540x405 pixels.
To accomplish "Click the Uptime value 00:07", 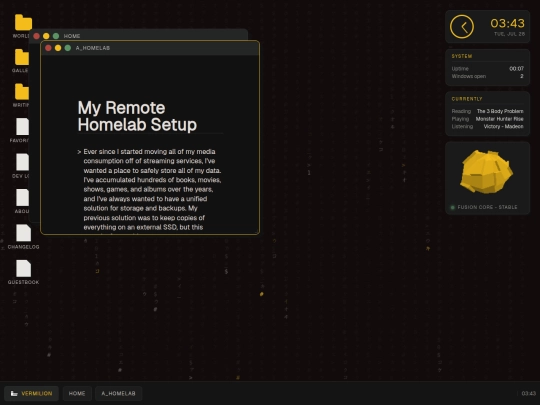I will point(516,69).
